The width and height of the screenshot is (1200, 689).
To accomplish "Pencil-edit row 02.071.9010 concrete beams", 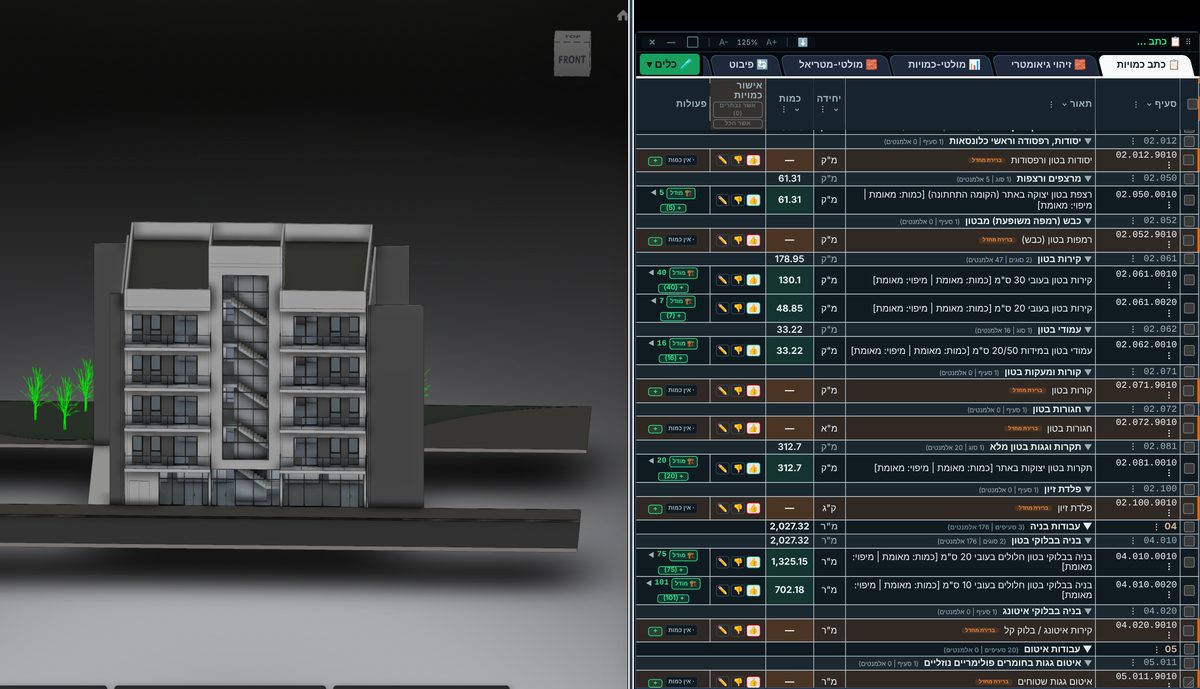I will (x=722, y=390).
